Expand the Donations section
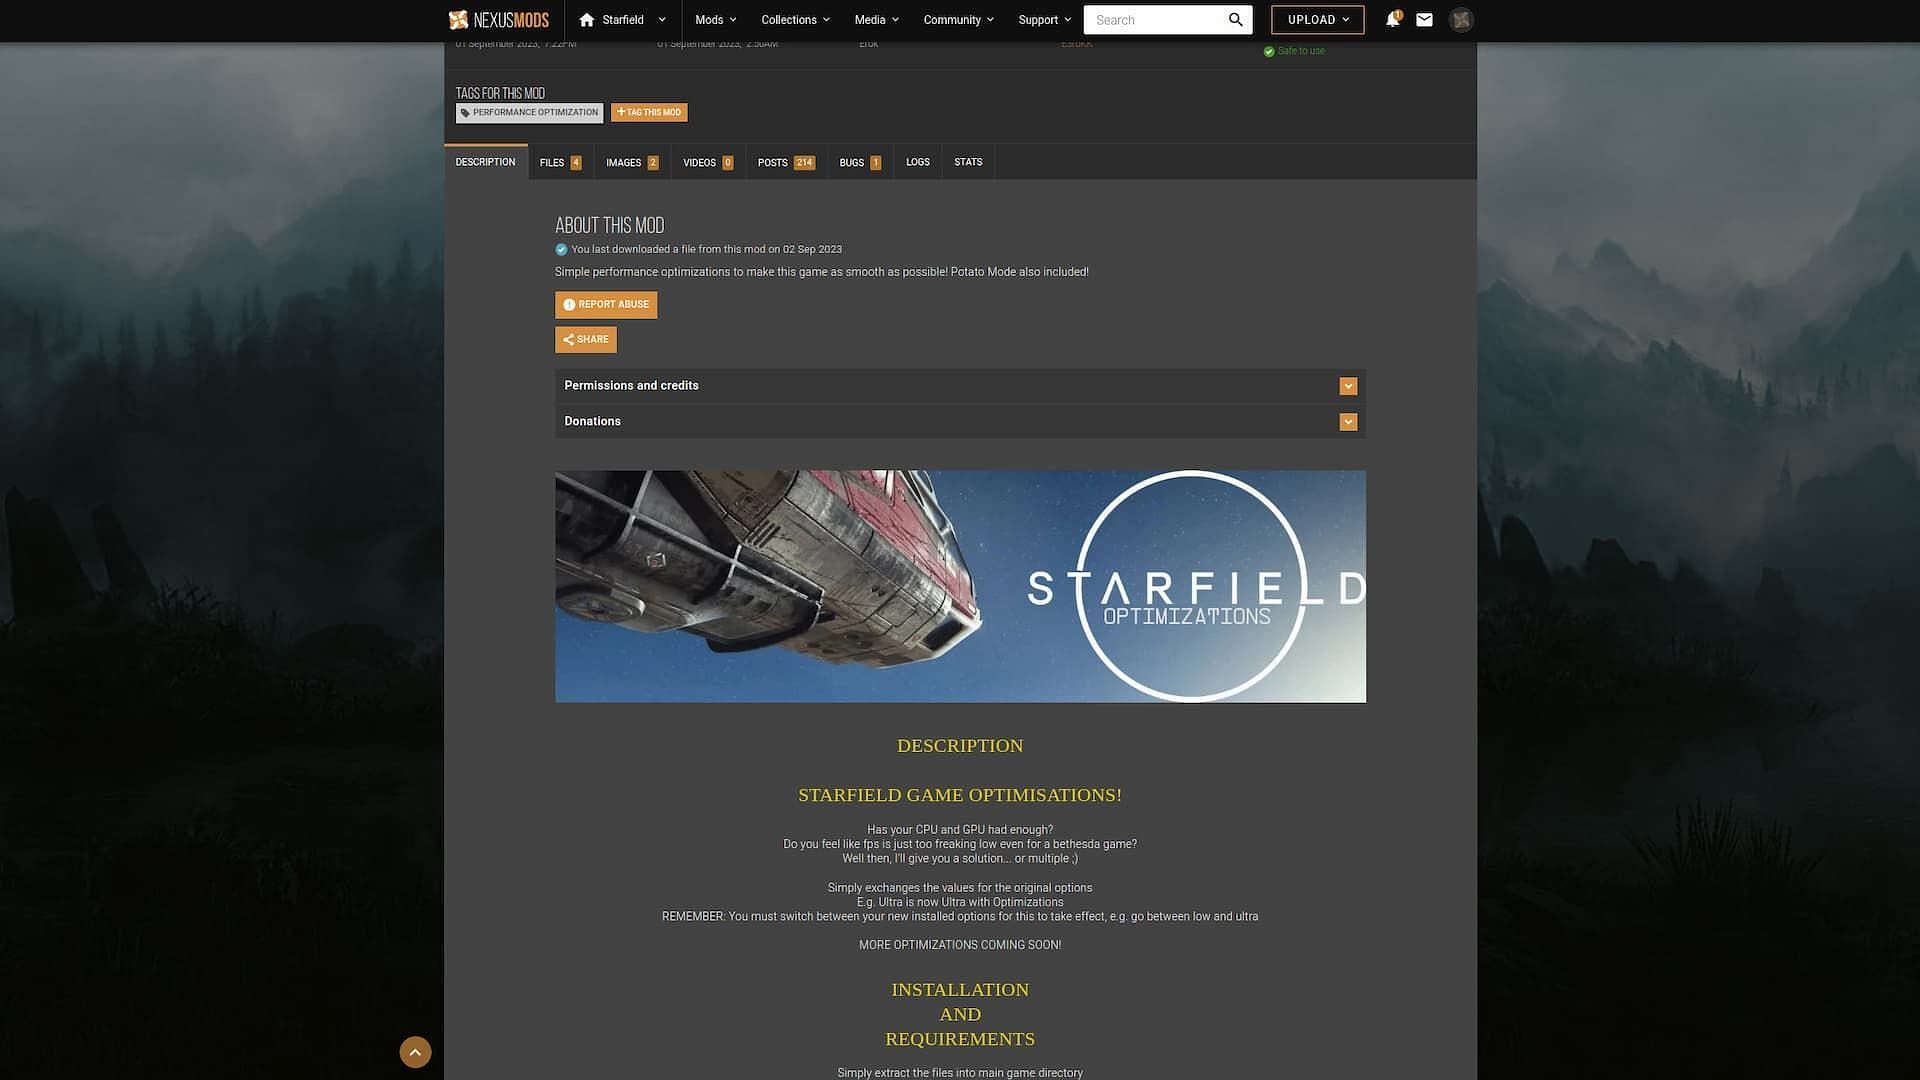The image size is (1920, 1080). coord(1348,421)
